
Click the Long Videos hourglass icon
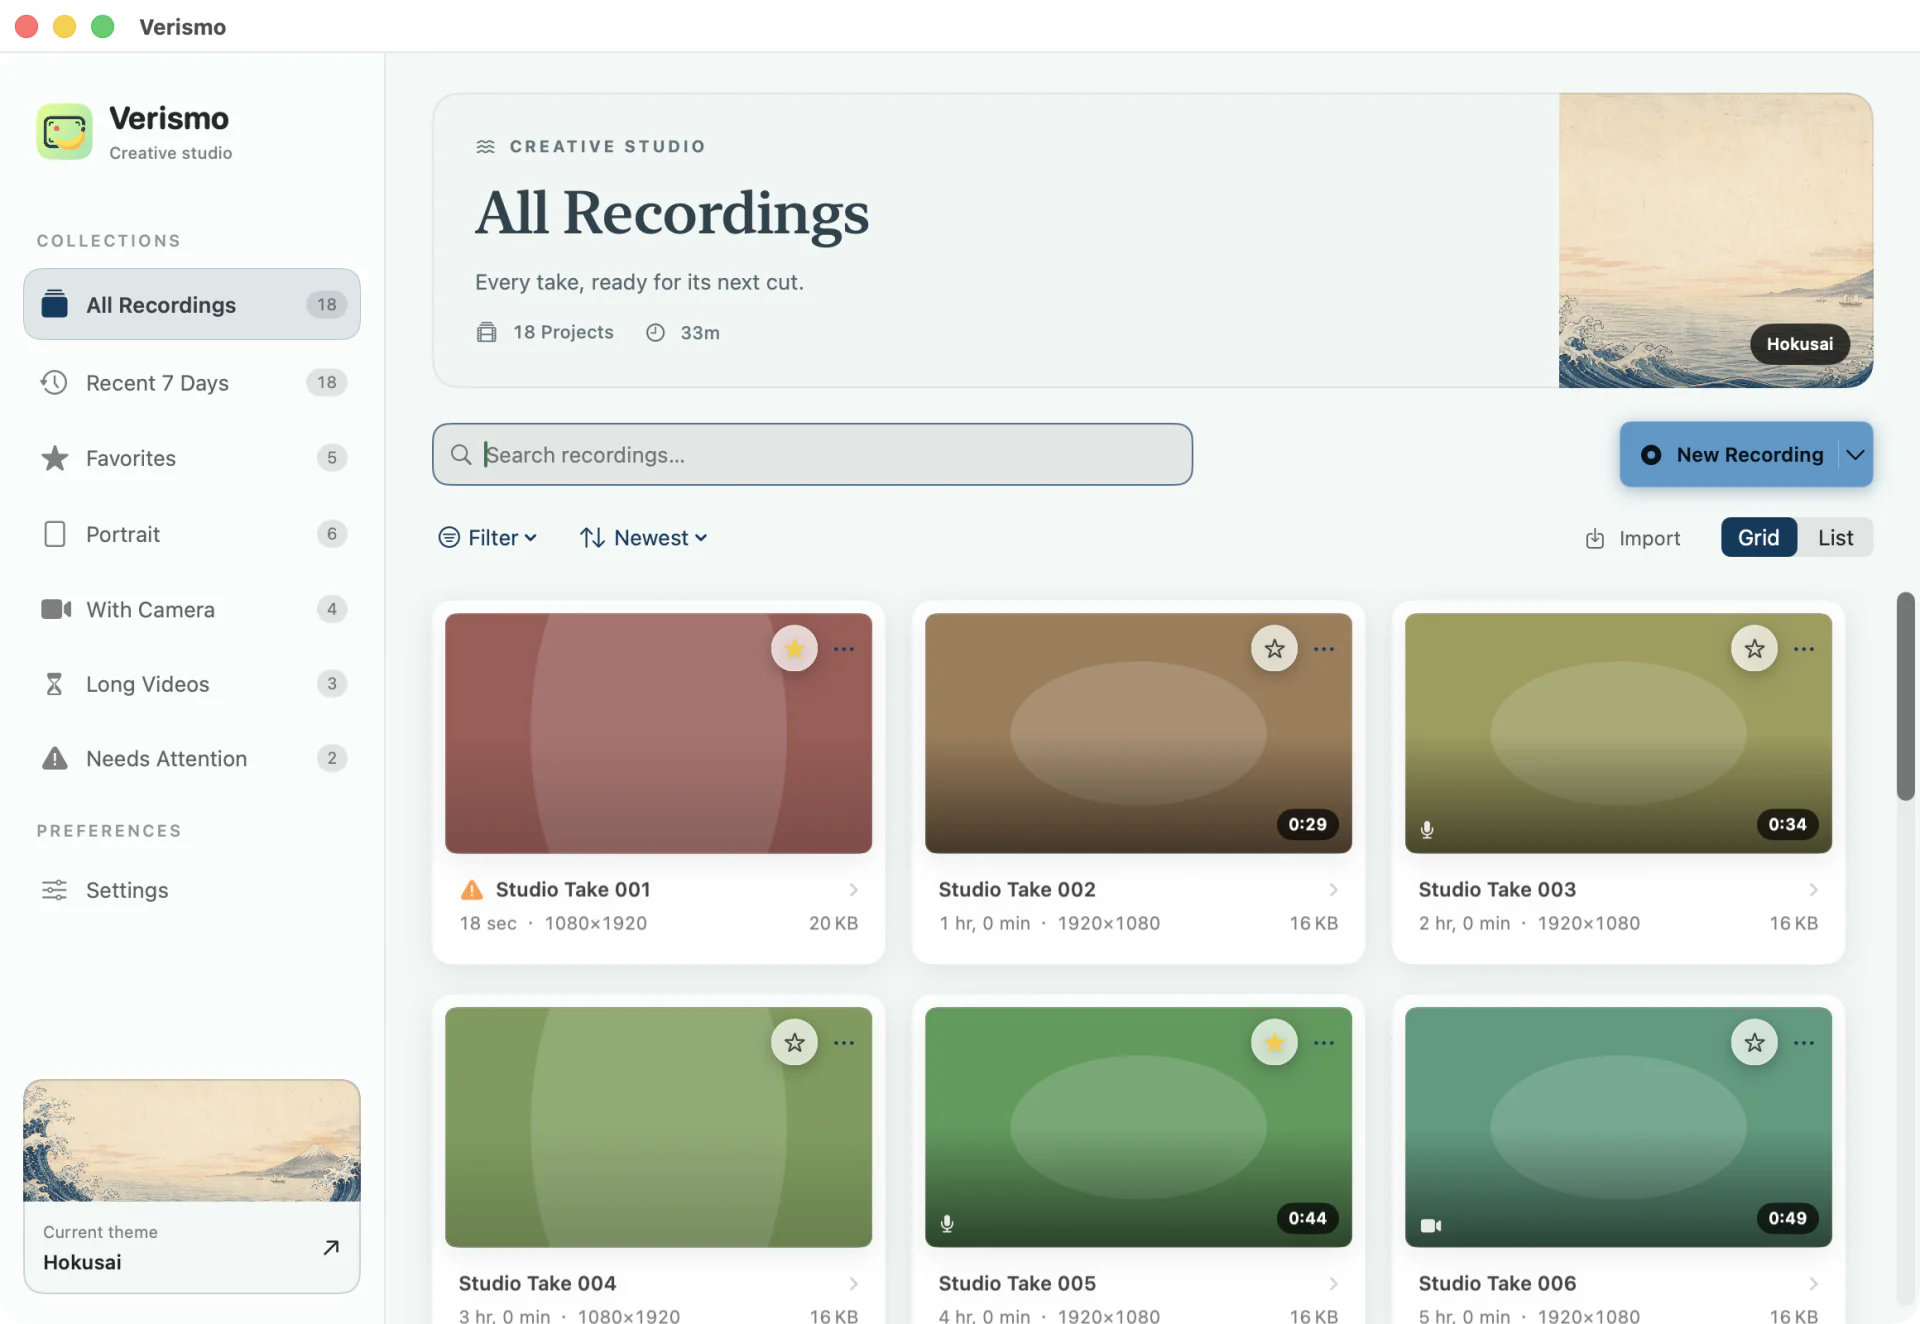55,684
